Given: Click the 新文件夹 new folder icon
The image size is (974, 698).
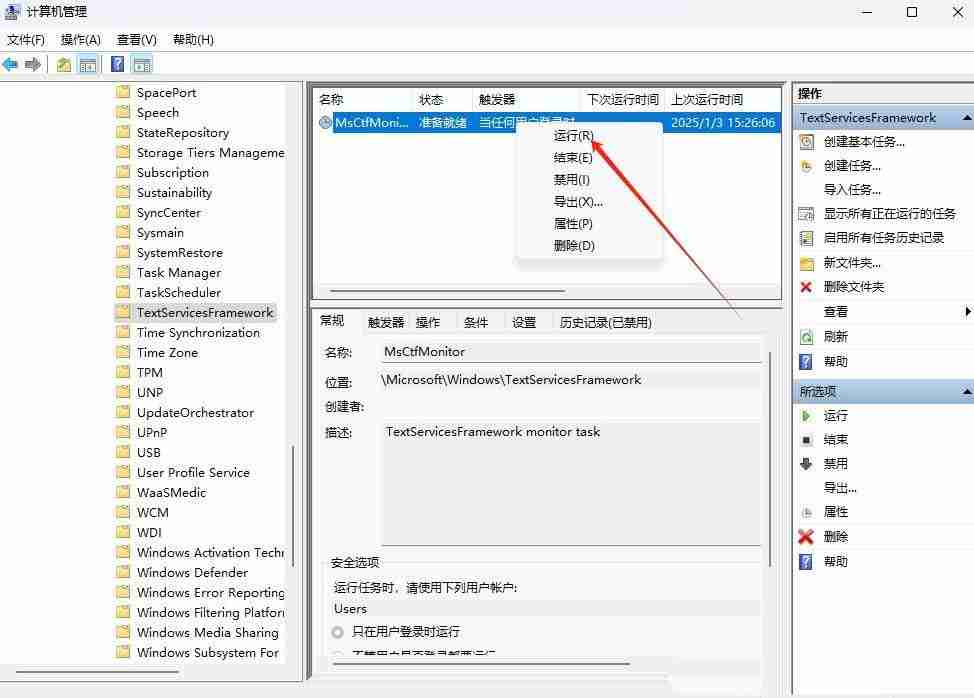Looking at the screenshot, I should [807, 263].
